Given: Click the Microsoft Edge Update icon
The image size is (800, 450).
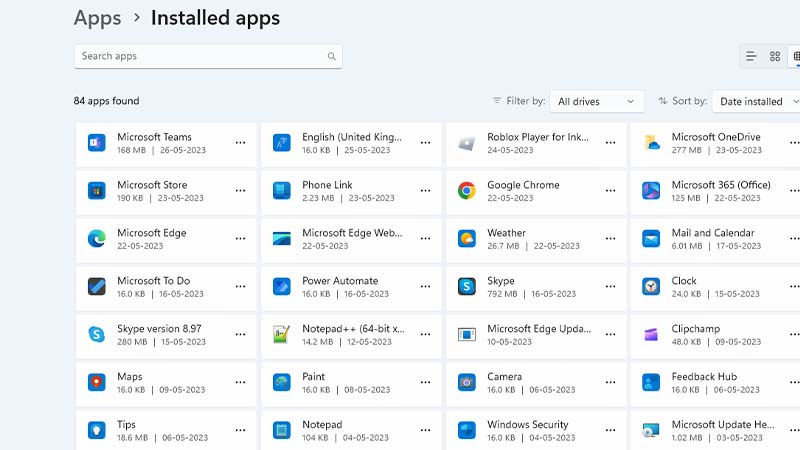Looking at the screenshot, I should tap(466, 335).
